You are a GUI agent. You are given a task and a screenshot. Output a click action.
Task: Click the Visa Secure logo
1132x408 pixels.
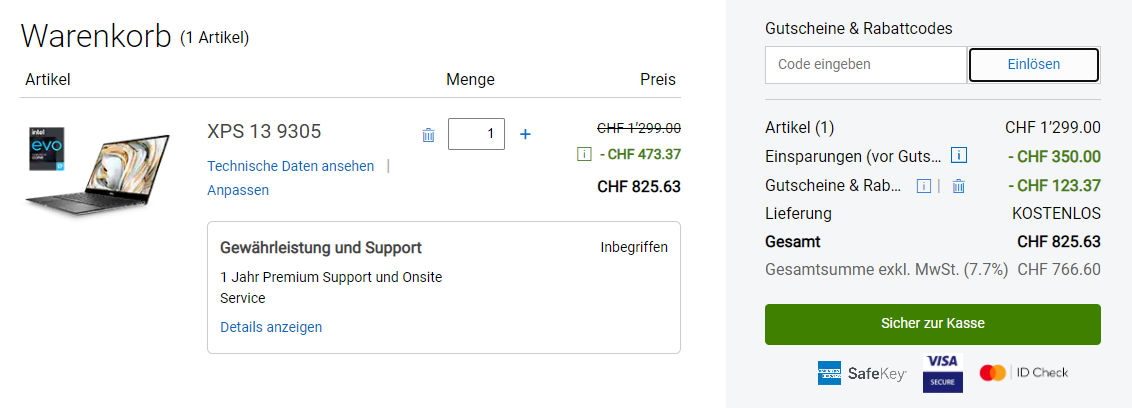[x=943, y=372]
